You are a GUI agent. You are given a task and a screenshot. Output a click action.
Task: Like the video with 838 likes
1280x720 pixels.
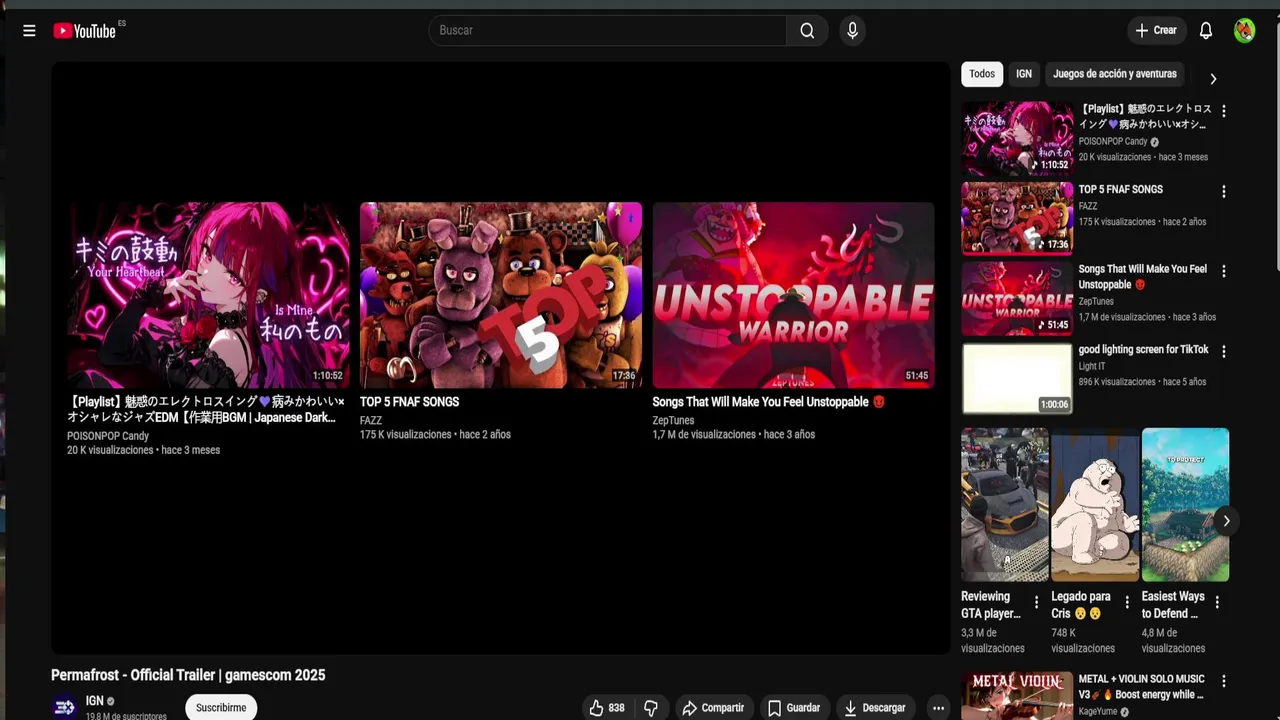[x=607, y=708]
